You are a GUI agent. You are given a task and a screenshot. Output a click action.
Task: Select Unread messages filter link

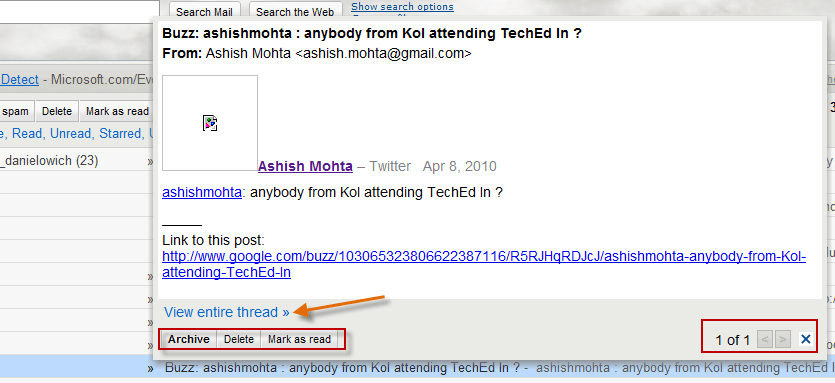click(x=71, y=134)
